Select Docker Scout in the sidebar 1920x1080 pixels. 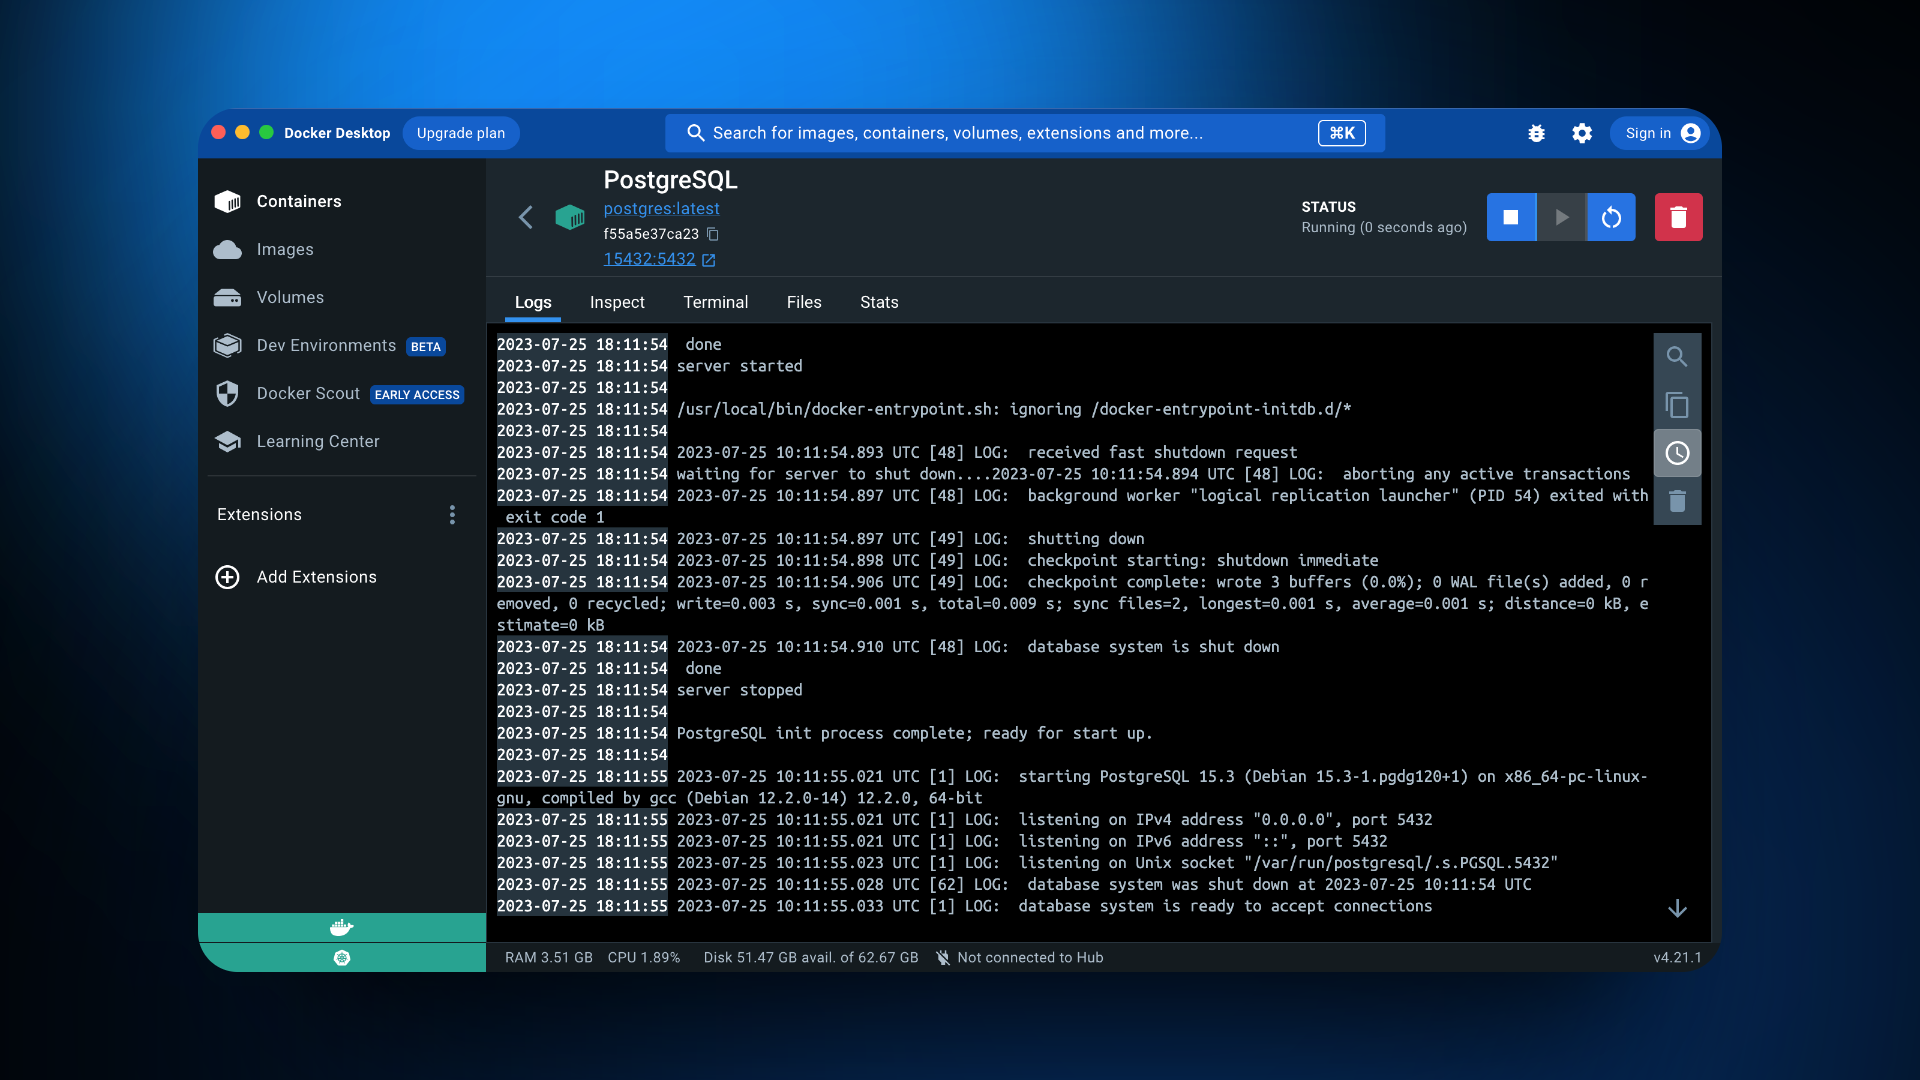point(308,393)
